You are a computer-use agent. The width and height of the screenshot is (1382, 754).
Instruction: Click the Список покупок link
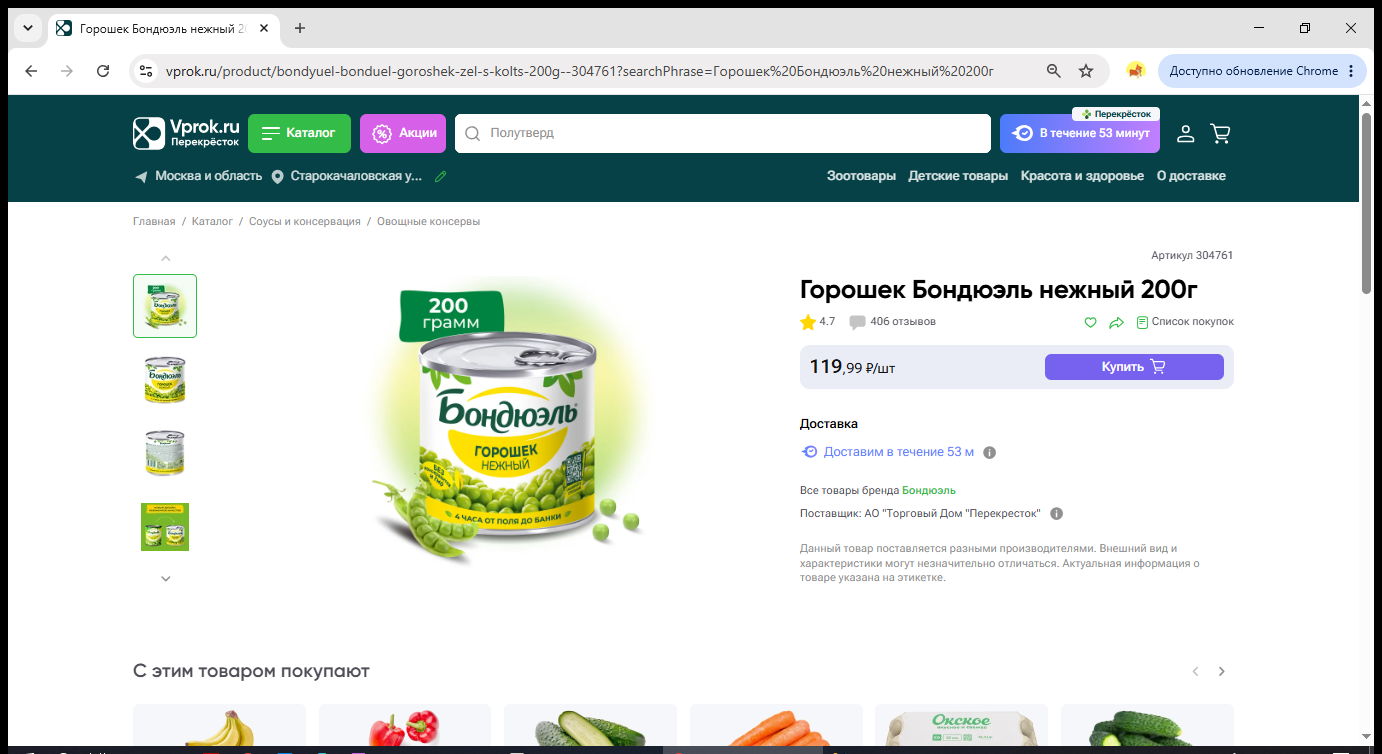[x=1185, y=322]
